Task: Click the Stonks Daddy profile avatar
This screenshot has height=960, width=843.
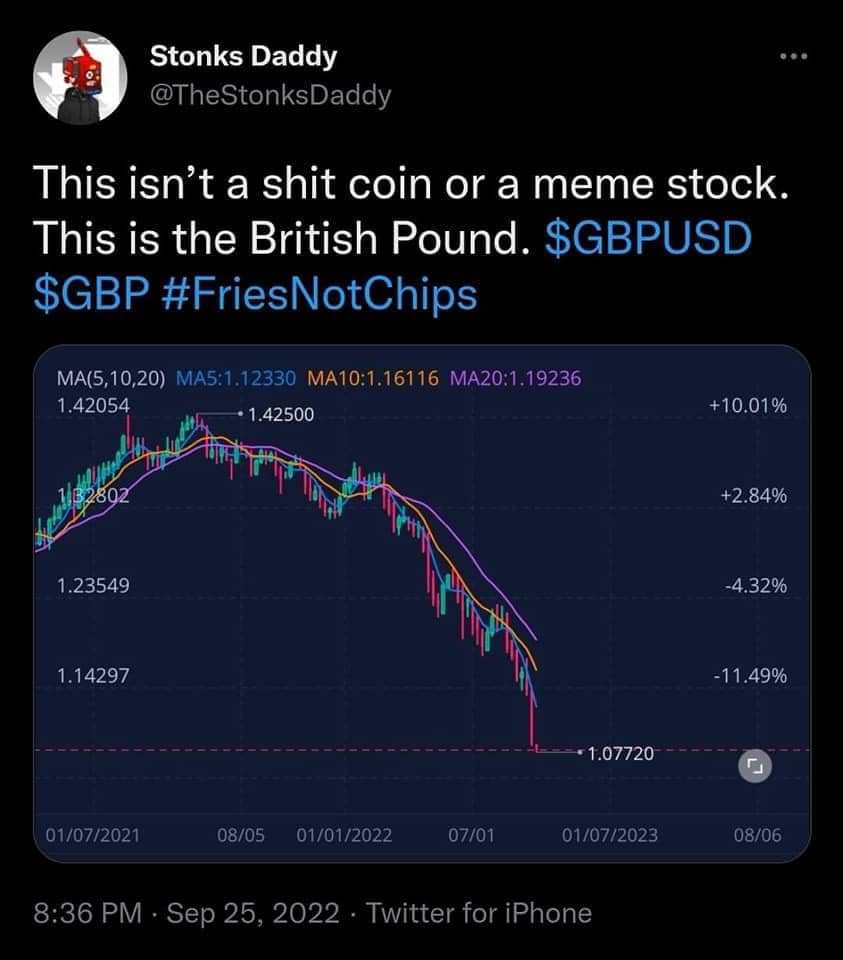Action: tap(78, 78)
